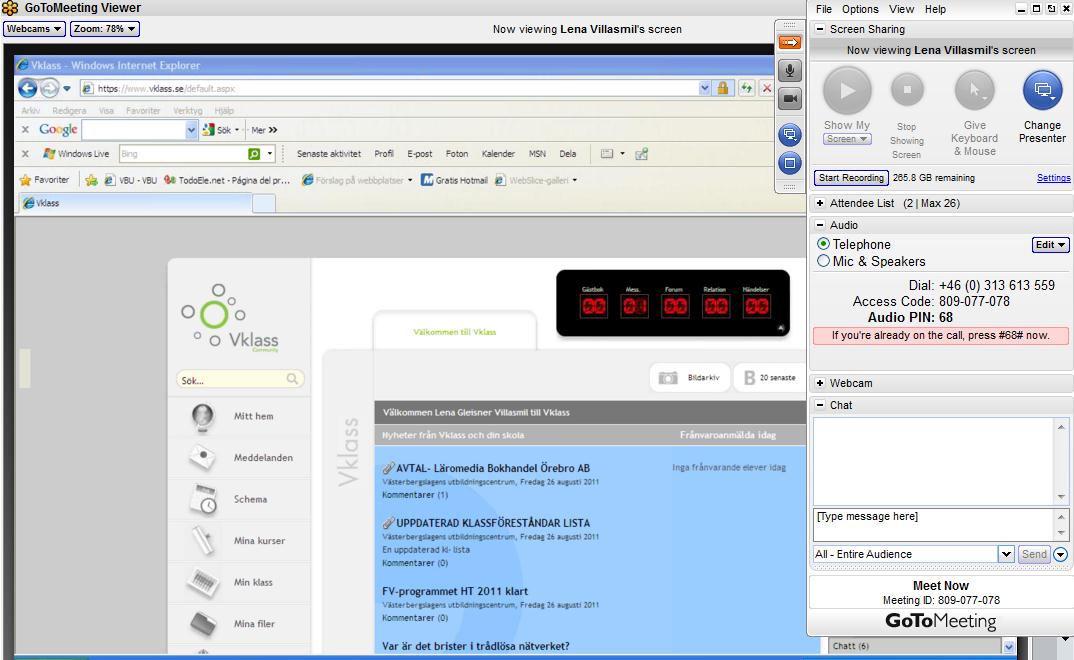Click the Vklass logo
1074x660 pixels.
pyautogui.click(x=230, y=317)
